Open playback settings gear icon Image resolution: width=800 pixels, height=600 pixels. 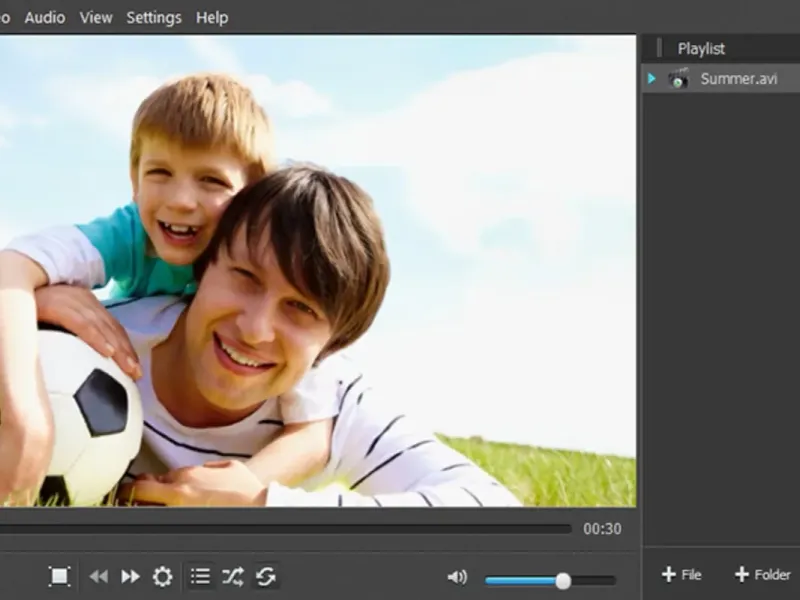coord(162,576)
